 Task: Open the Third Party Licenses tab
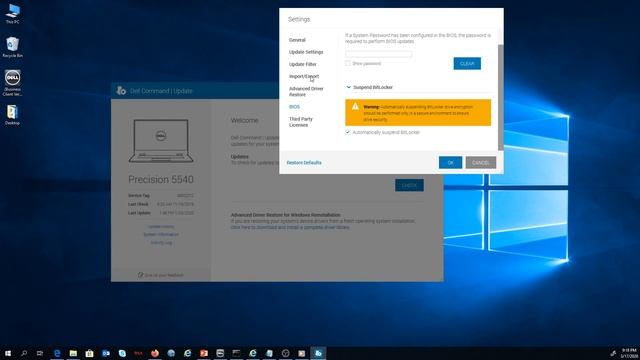pyautogui.click(x=301, y=122)
